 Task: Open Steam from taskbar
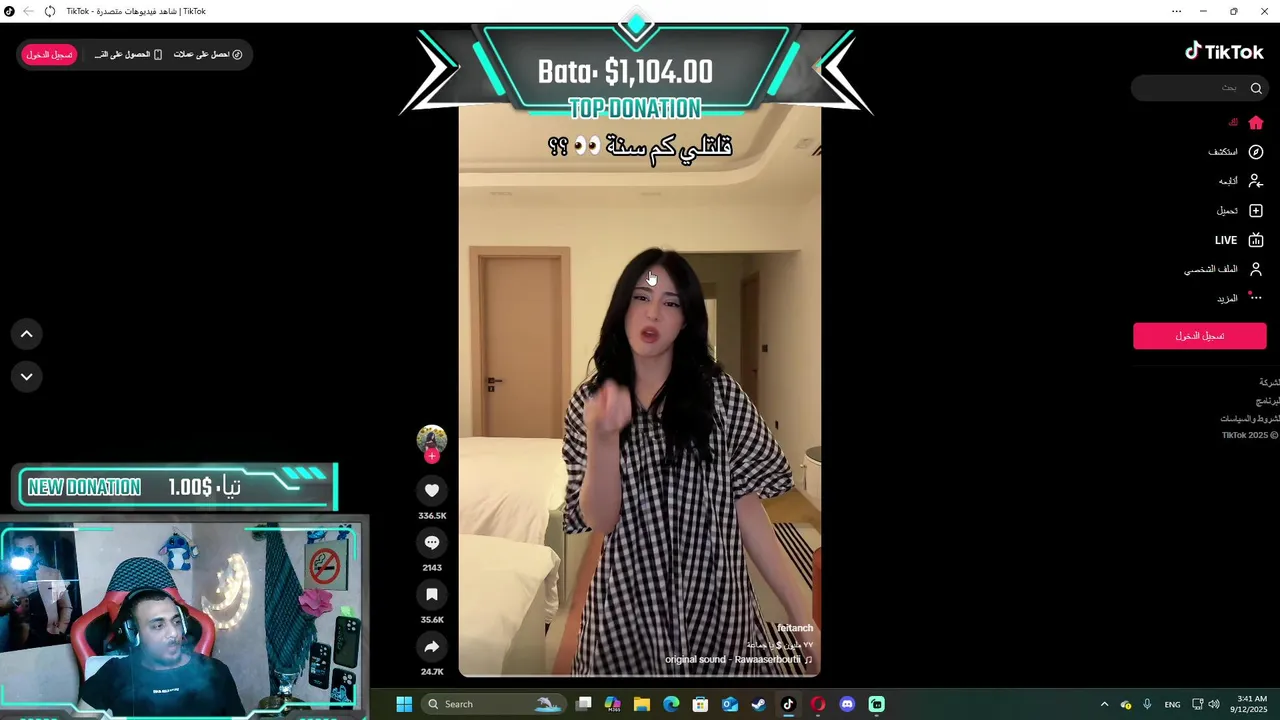coord(759,704)
